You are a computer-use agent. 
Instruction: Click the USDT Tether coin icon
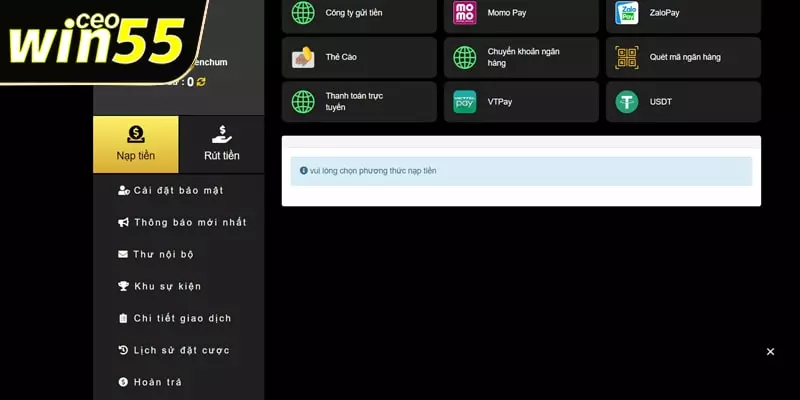click(627, 102)
